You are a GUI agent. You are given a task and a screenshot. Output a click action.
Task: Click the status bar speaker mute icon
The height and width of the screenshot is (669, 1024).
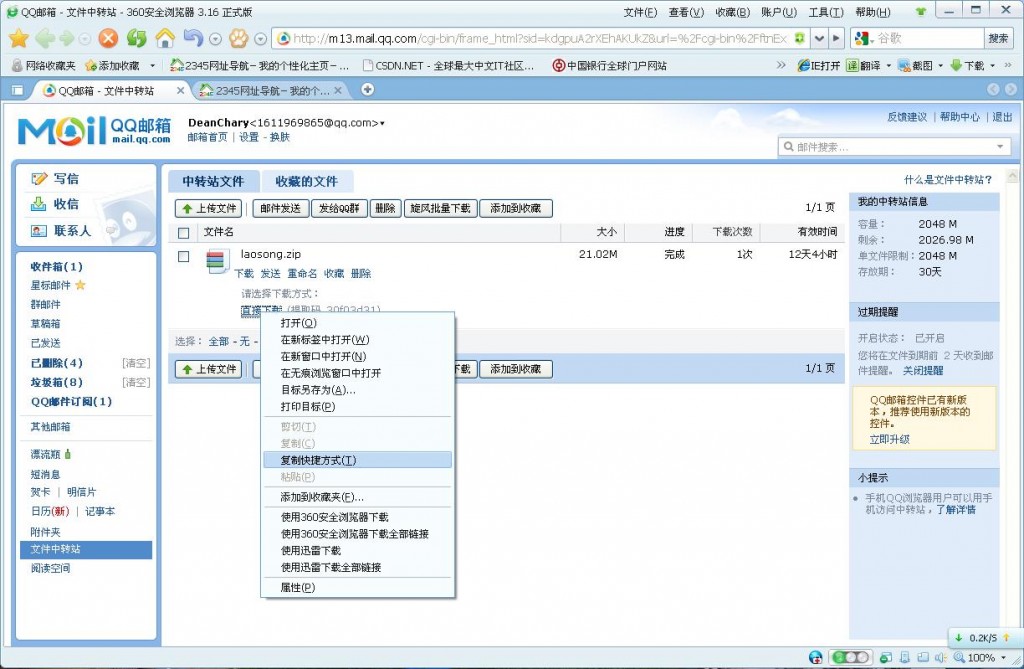[940, 657]
